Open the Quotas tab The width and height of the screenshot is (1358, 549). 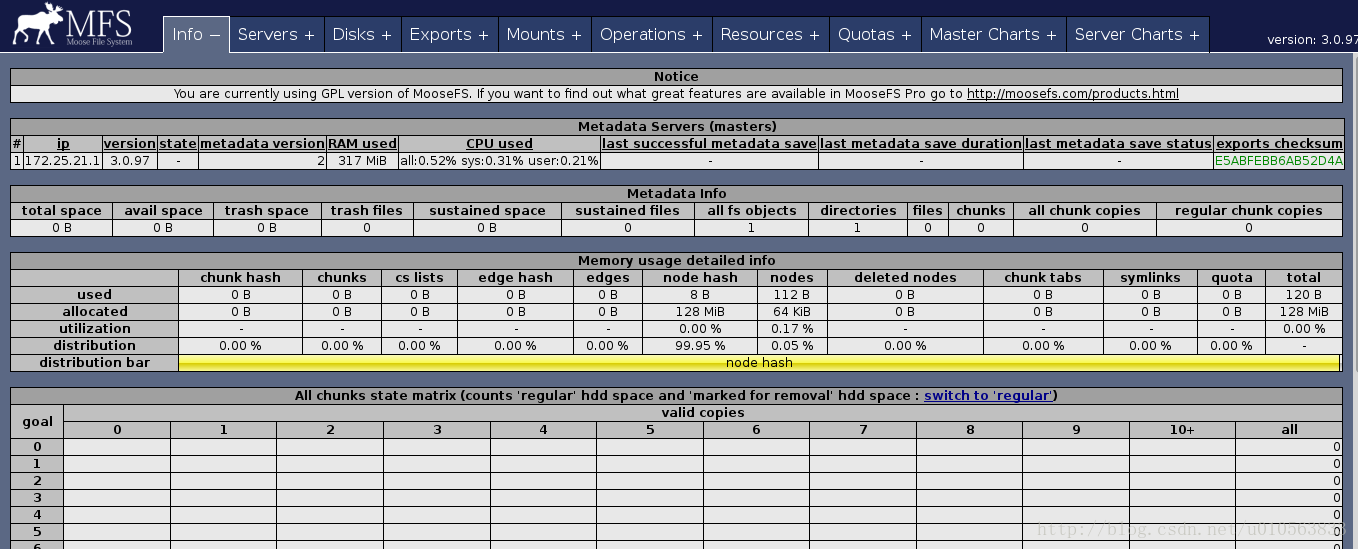click(x=875, y=34)
